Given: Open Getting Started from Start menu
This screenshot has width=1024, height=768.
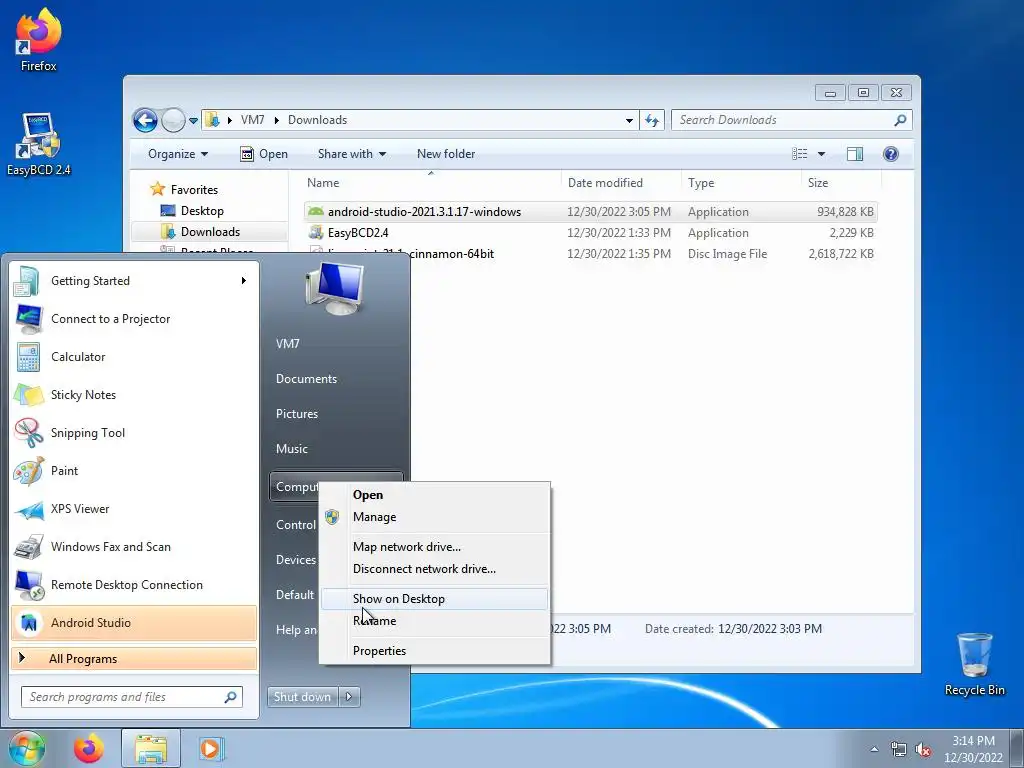Looking at the screenshot, I should click(x=134, y=281).
